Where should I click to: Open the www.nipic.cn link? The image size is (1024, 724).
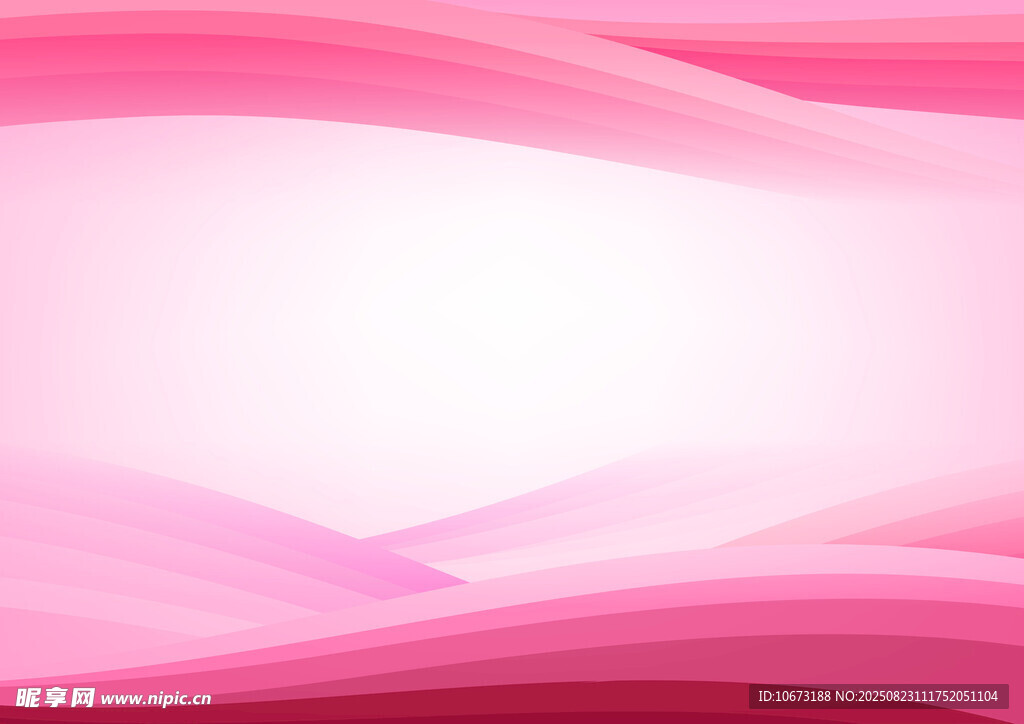coord(155,699)
